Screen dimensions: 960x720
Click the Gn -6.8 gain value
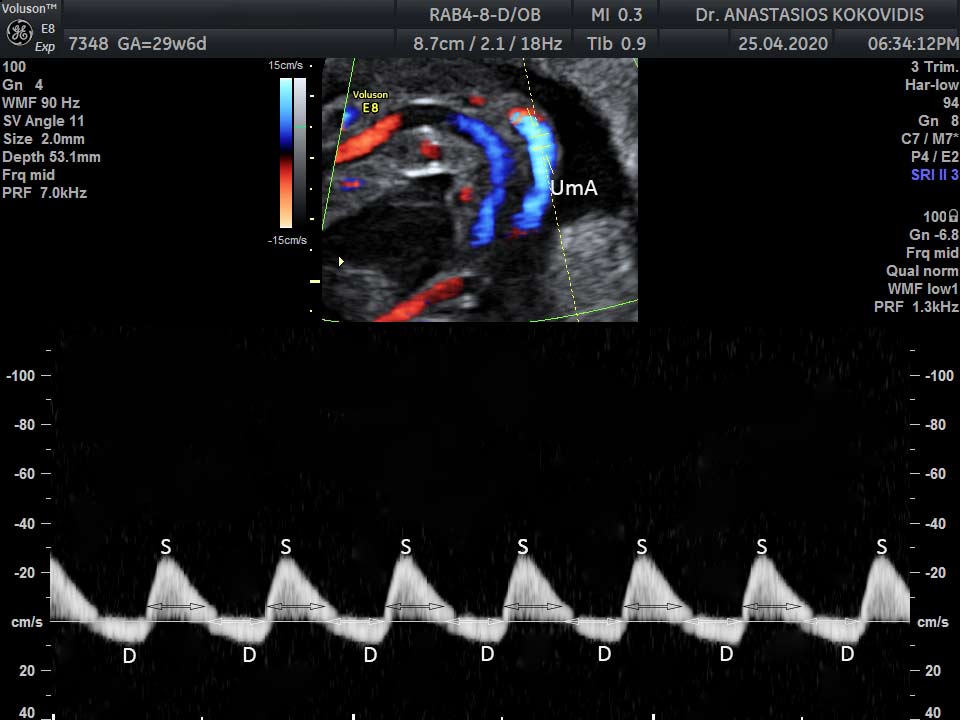pyautogui.click(x=934, y=235)
